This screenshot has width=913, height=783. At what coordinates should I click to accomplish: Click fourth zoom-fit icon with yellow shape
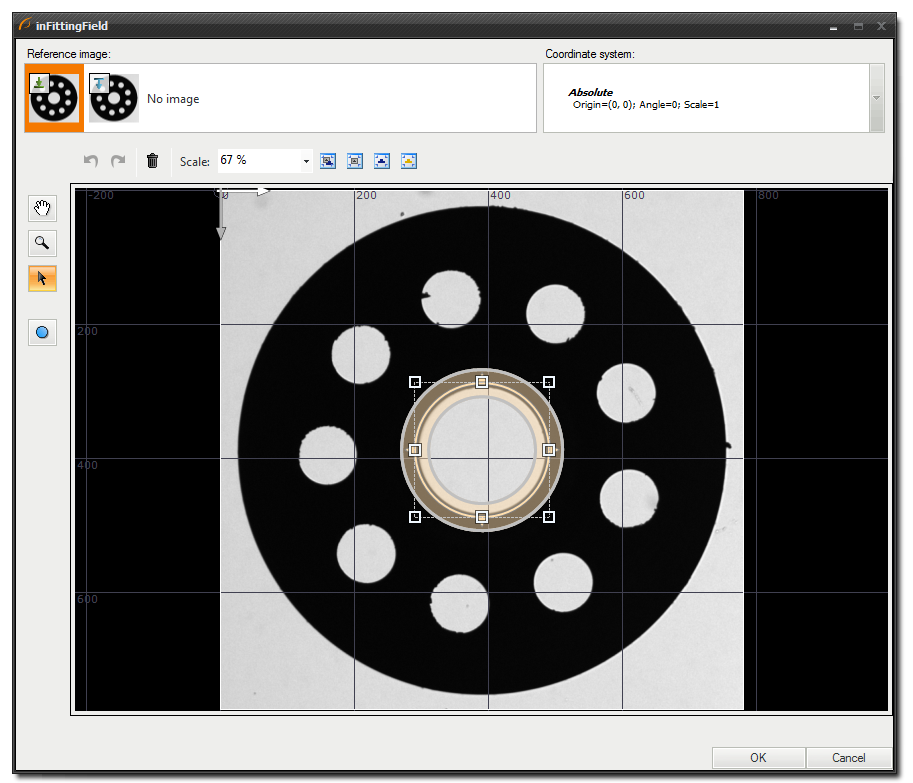click(409, 160)
